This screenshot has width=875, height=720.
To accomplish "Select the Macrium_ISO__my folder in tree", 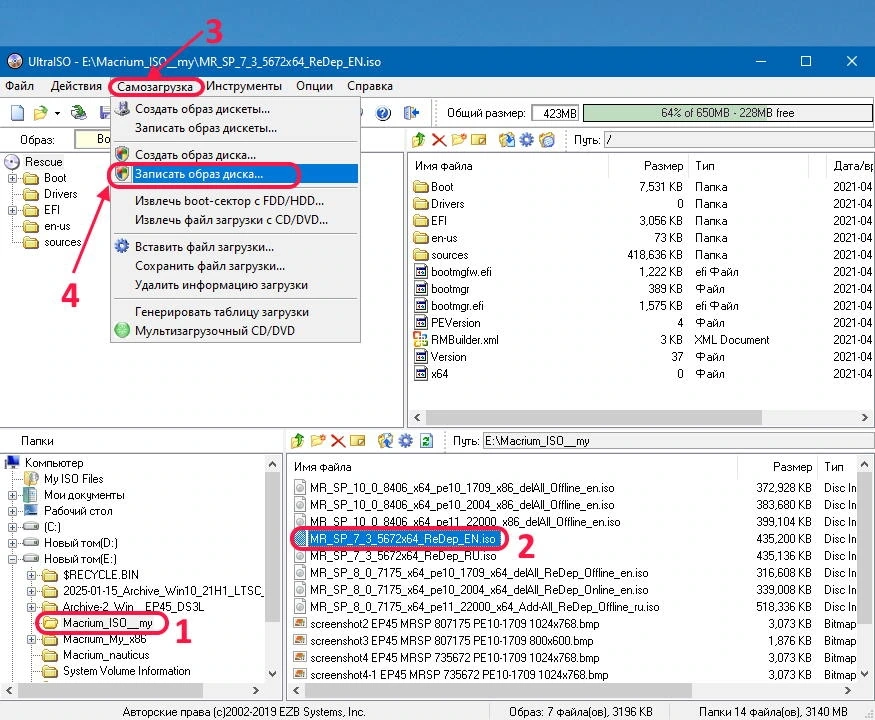I will click(108, 623).
